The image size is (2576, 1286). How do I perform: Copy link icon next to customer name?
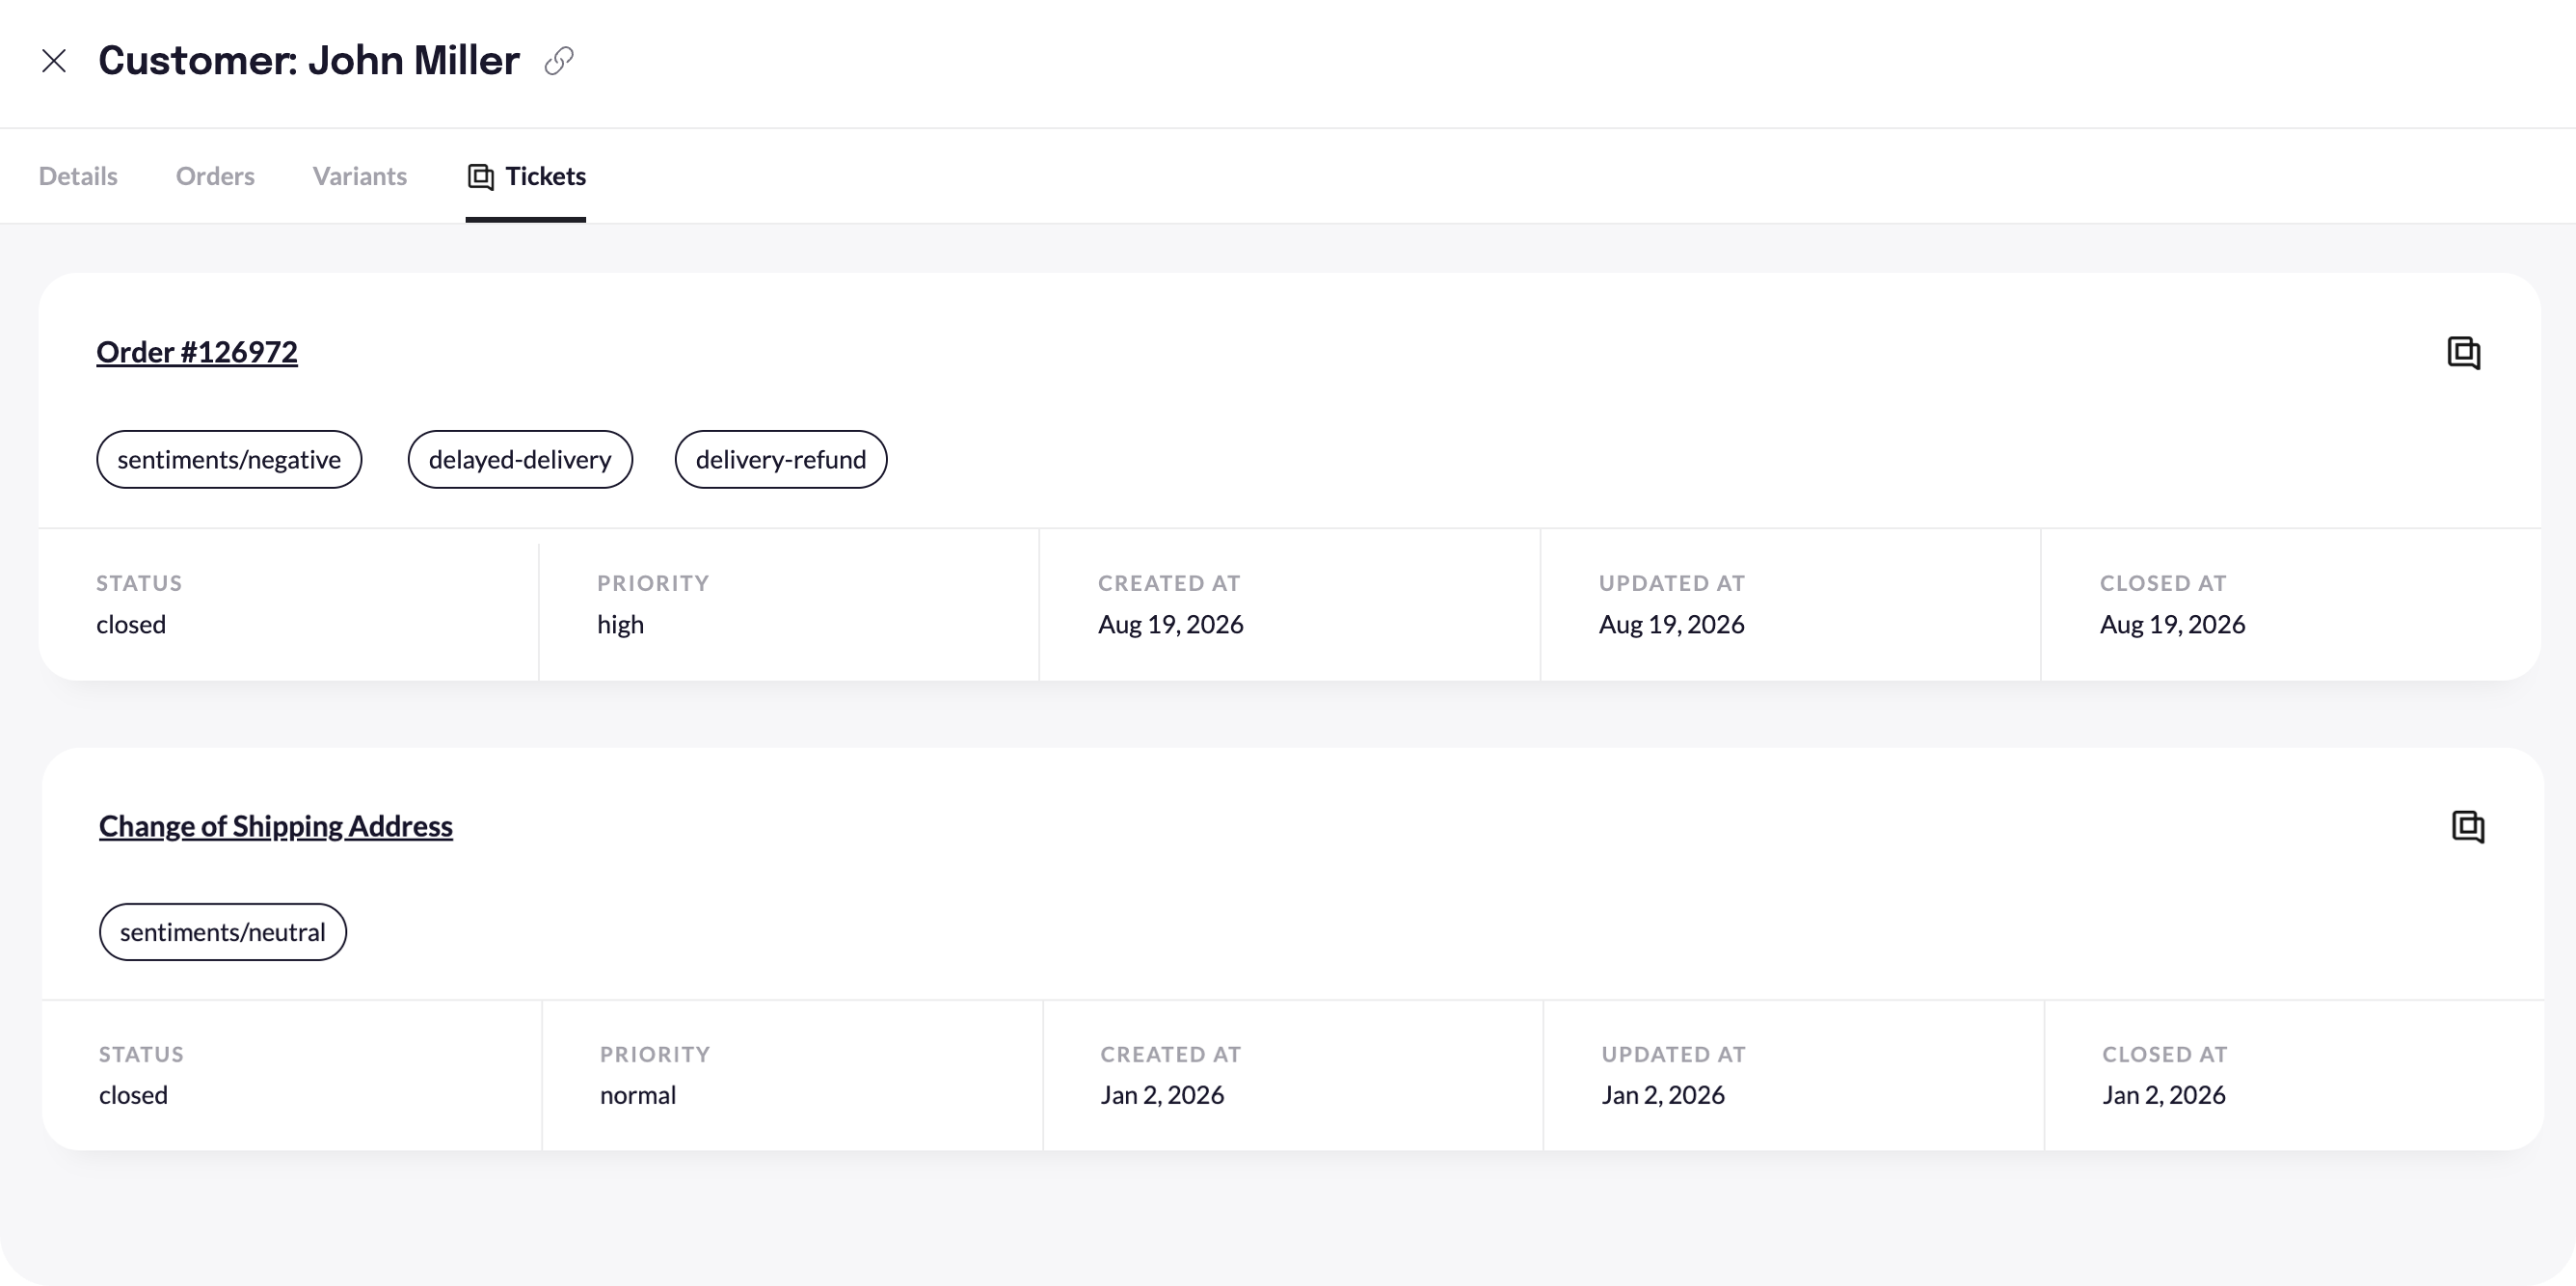click(559, 61)
